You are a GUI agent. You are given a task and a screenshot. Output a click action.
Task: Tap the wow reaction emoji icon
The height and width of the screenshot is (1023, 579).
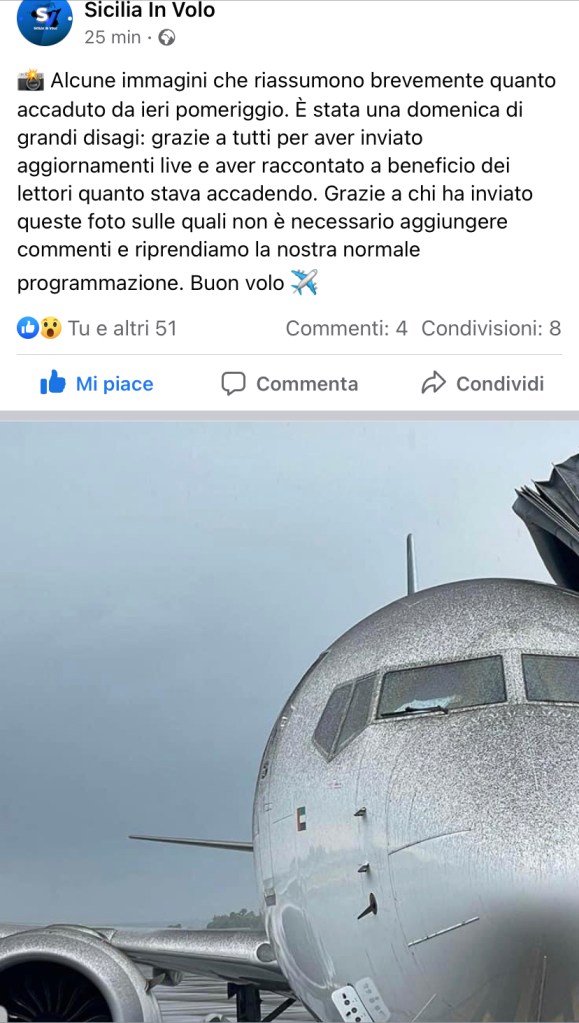pos(50,328)
